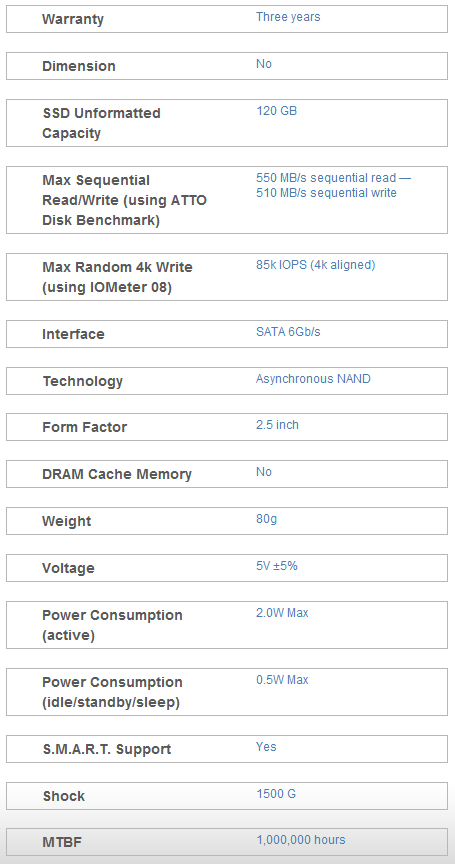This screenshot has width=455, height=864.
Task: Select SATA 6Gb/s interface value
Action: pyautogui.click(x=288, y=332)
